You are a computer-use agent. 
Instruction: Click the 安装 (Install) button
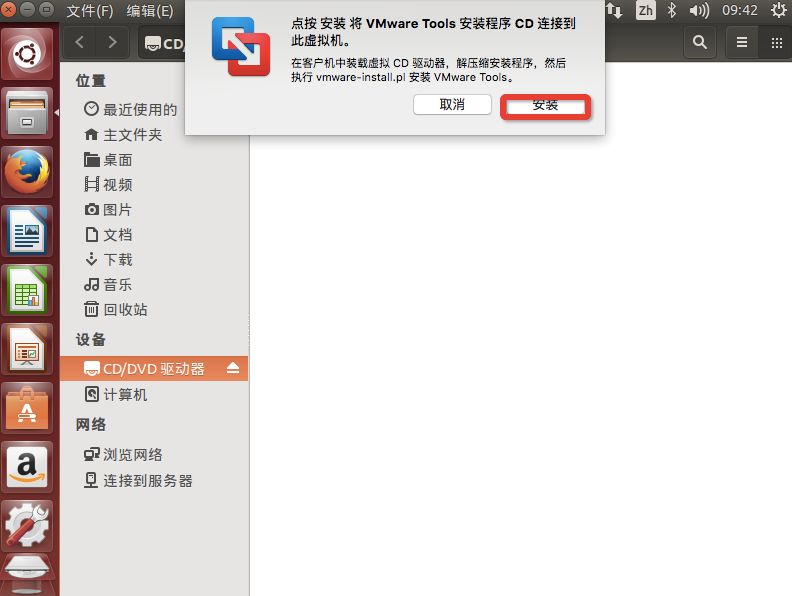tap(545, 107)
